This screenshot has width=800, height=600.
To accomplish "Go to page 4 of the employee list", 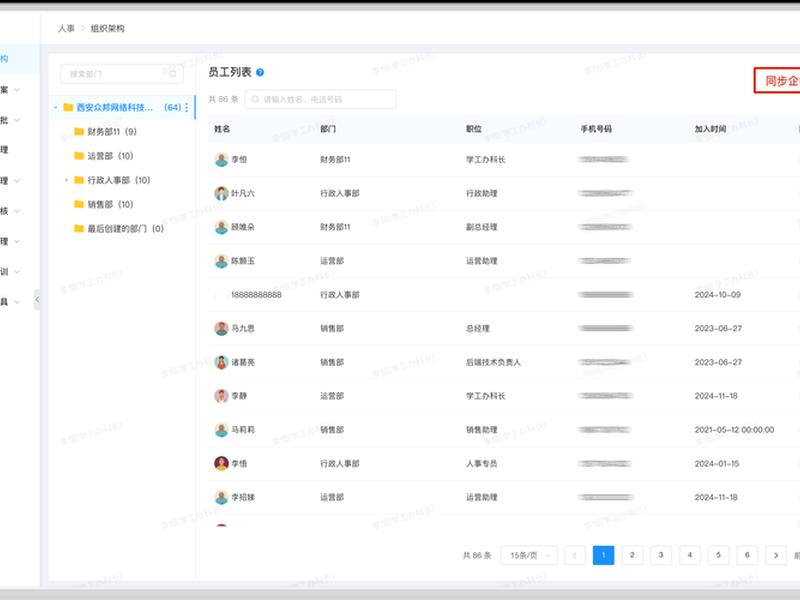I will (x=690, y=555).
